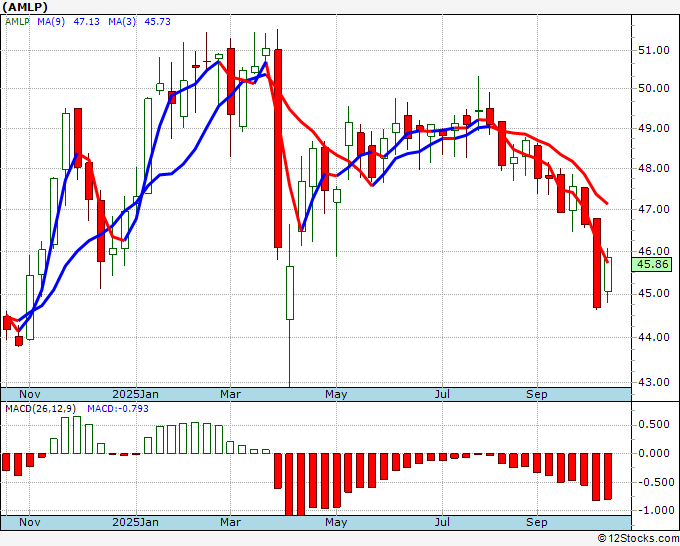Click the Sep label on price chart axis
Screen dimensions: 680x546
(x=537, y=394)
